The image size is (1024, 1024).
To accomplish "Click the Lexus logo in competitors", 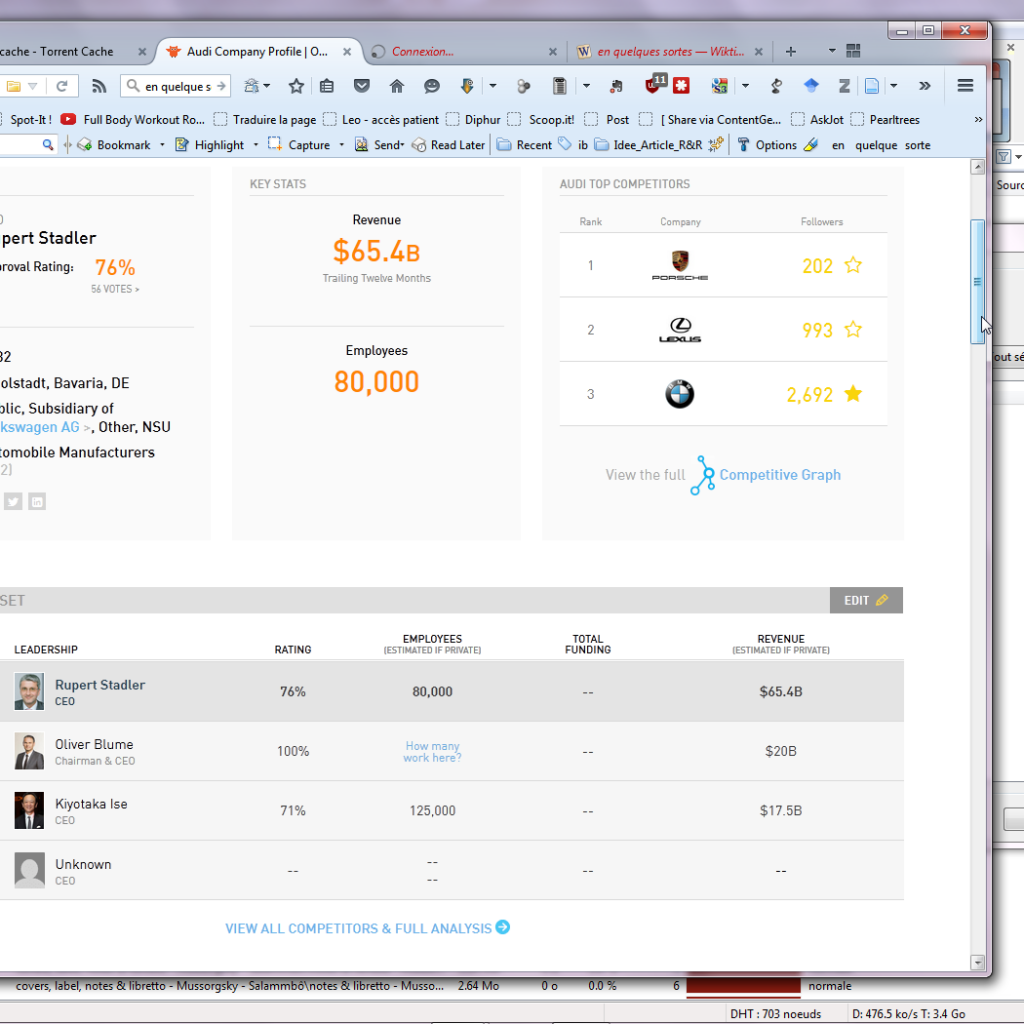I will coord(680,330).
